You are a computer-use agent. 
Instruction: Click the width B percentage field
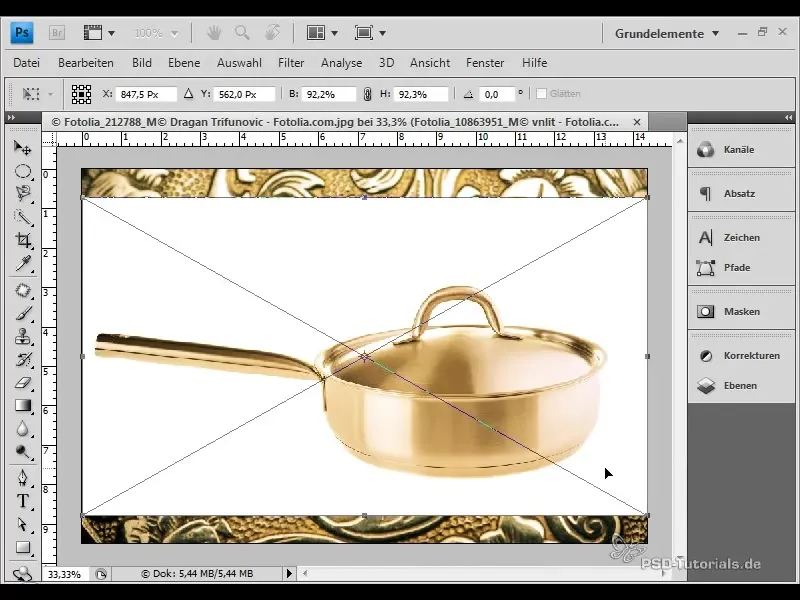329,94
